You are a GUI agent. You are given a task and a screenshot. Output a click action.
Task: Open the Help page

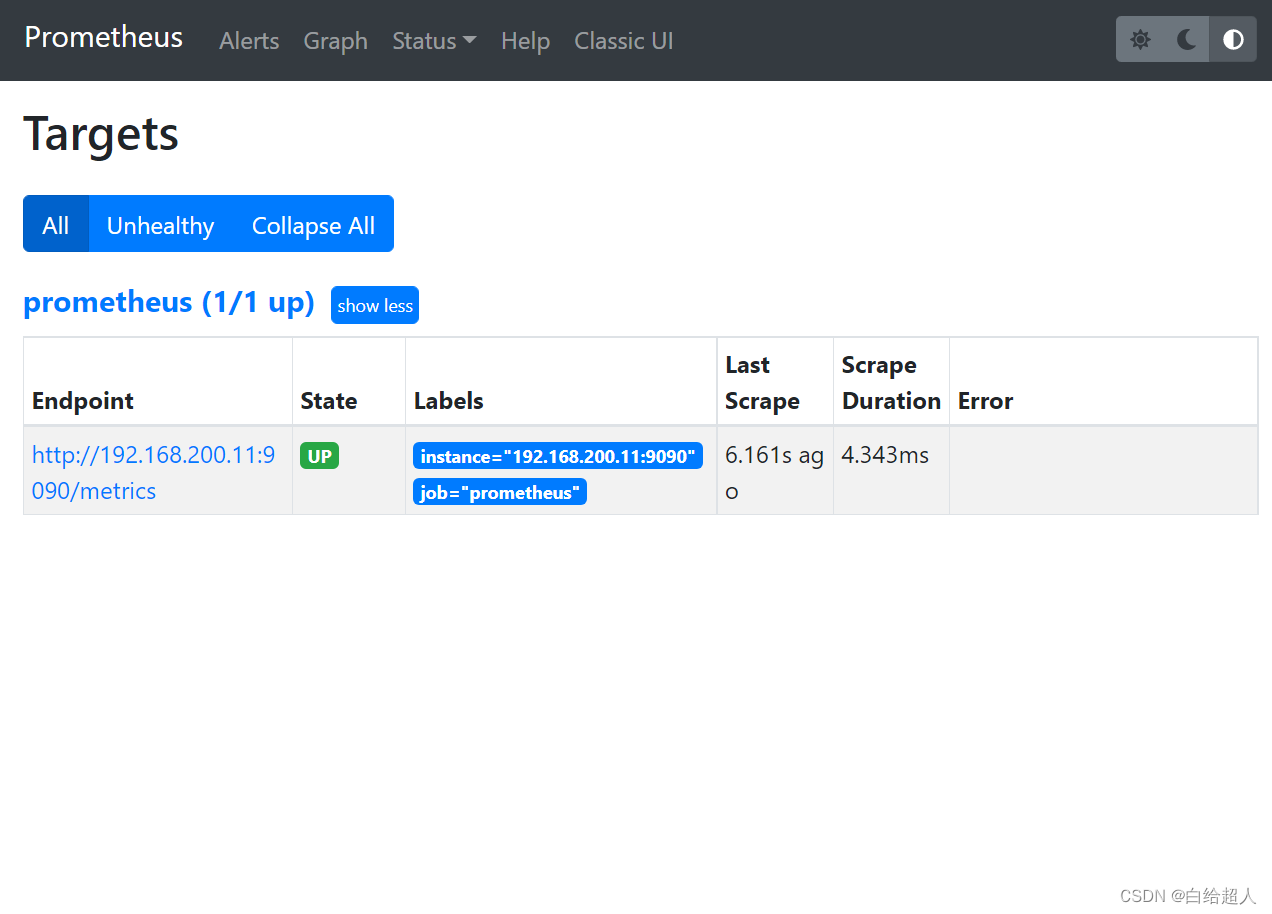pos(525,41)
